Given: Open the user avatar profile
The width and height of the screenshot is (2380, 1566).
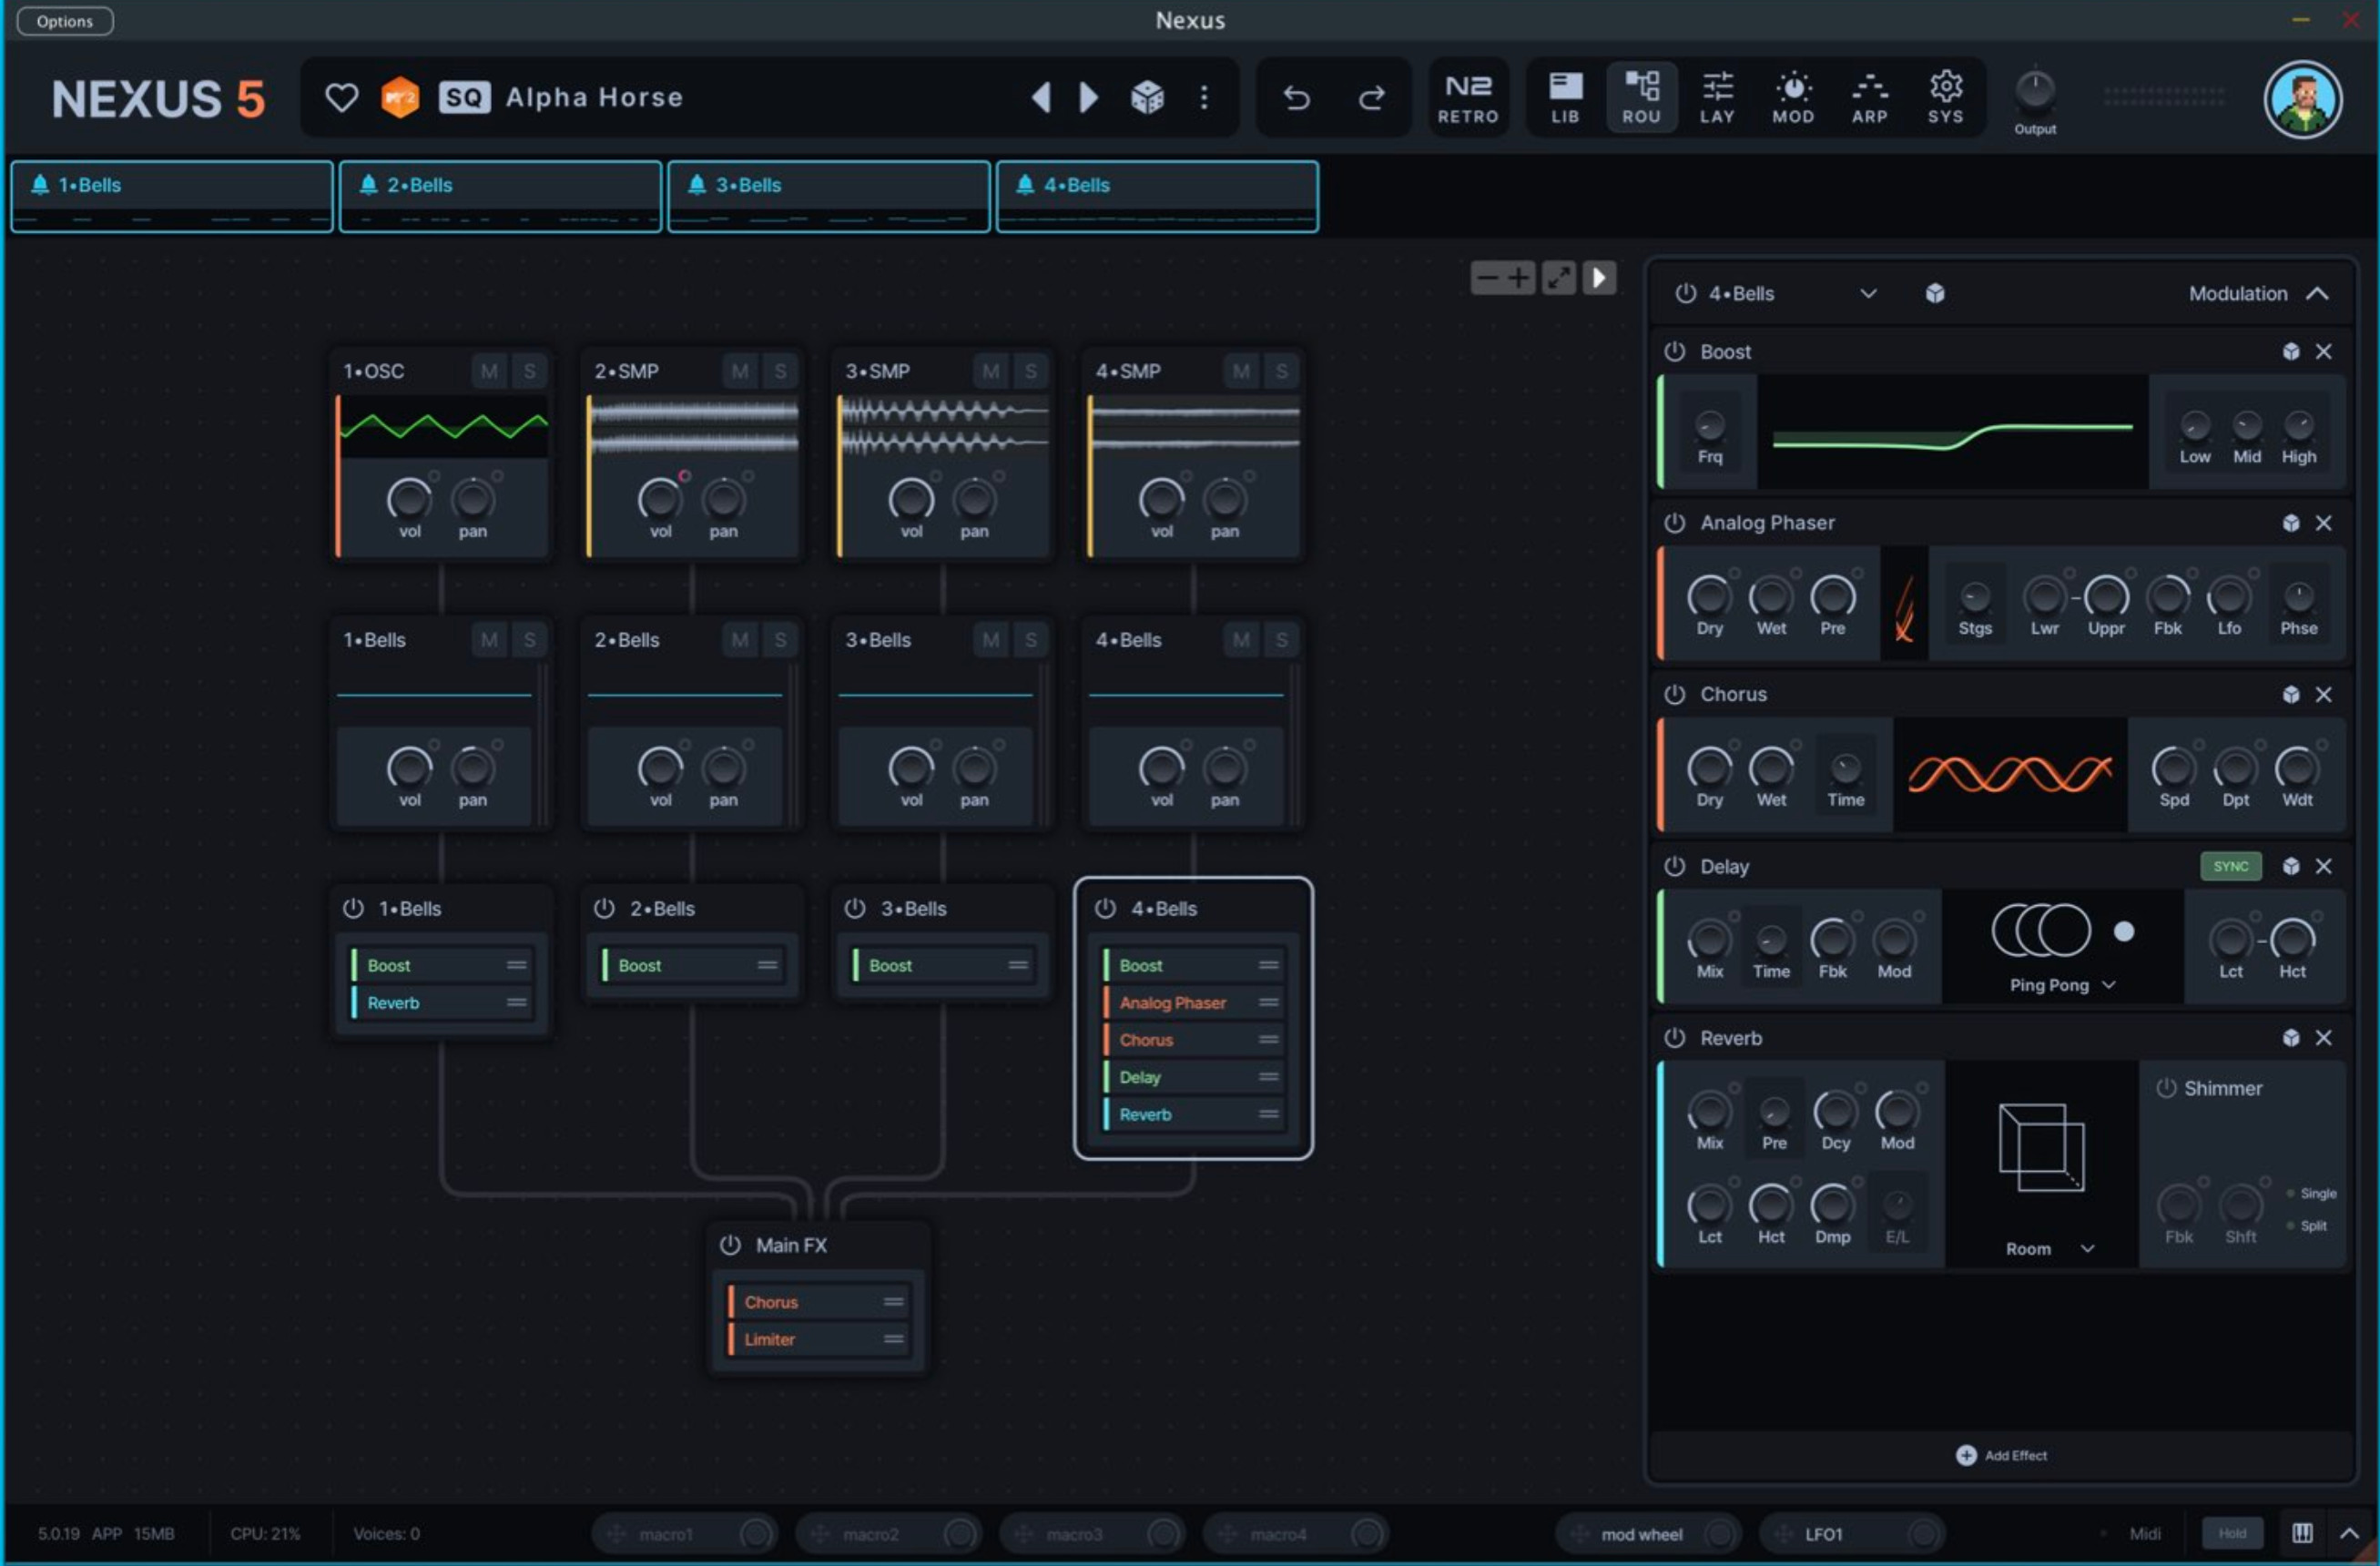Looking at the screenshot, I should (2303, 99).
